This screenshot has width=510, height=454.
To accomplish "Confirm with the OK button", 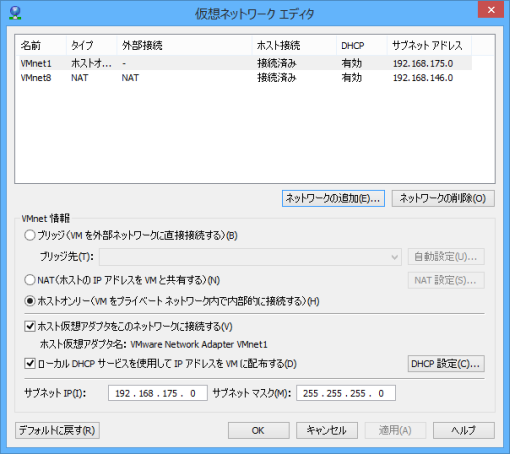I will pos(259,430).
